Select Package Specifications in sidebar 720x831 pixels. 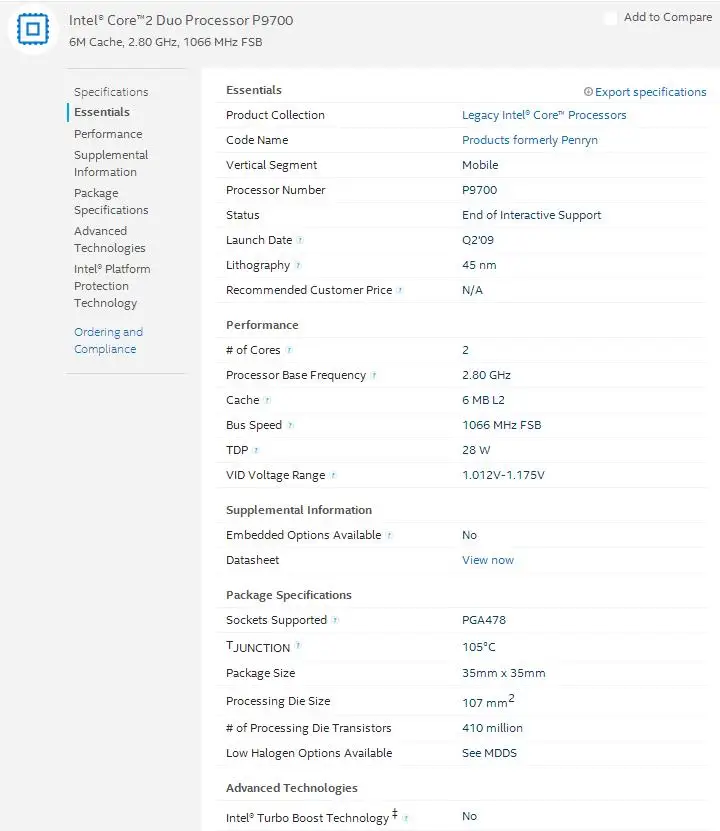click(111, 201)
